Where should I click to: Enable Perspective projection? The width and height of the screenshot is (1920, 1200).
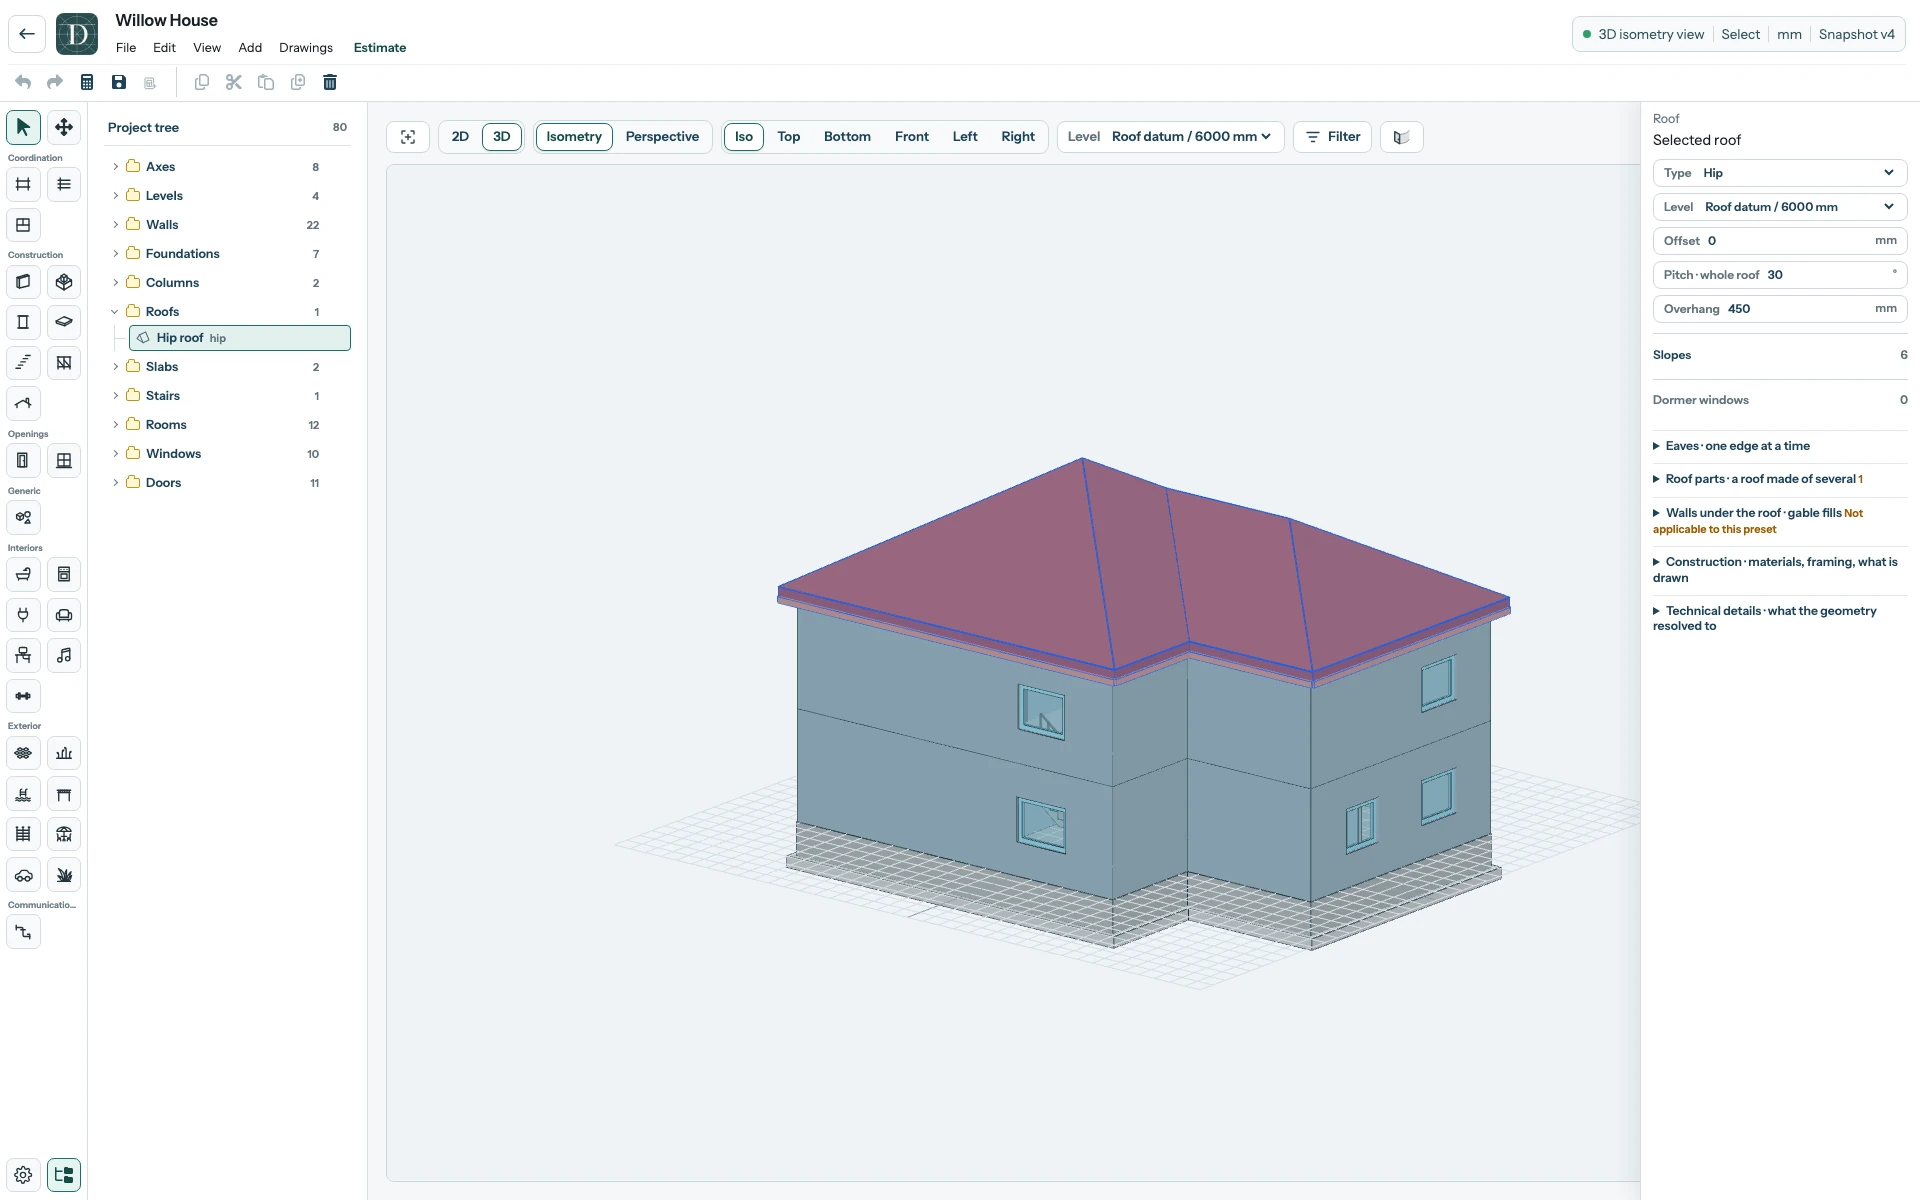(662, 137)
